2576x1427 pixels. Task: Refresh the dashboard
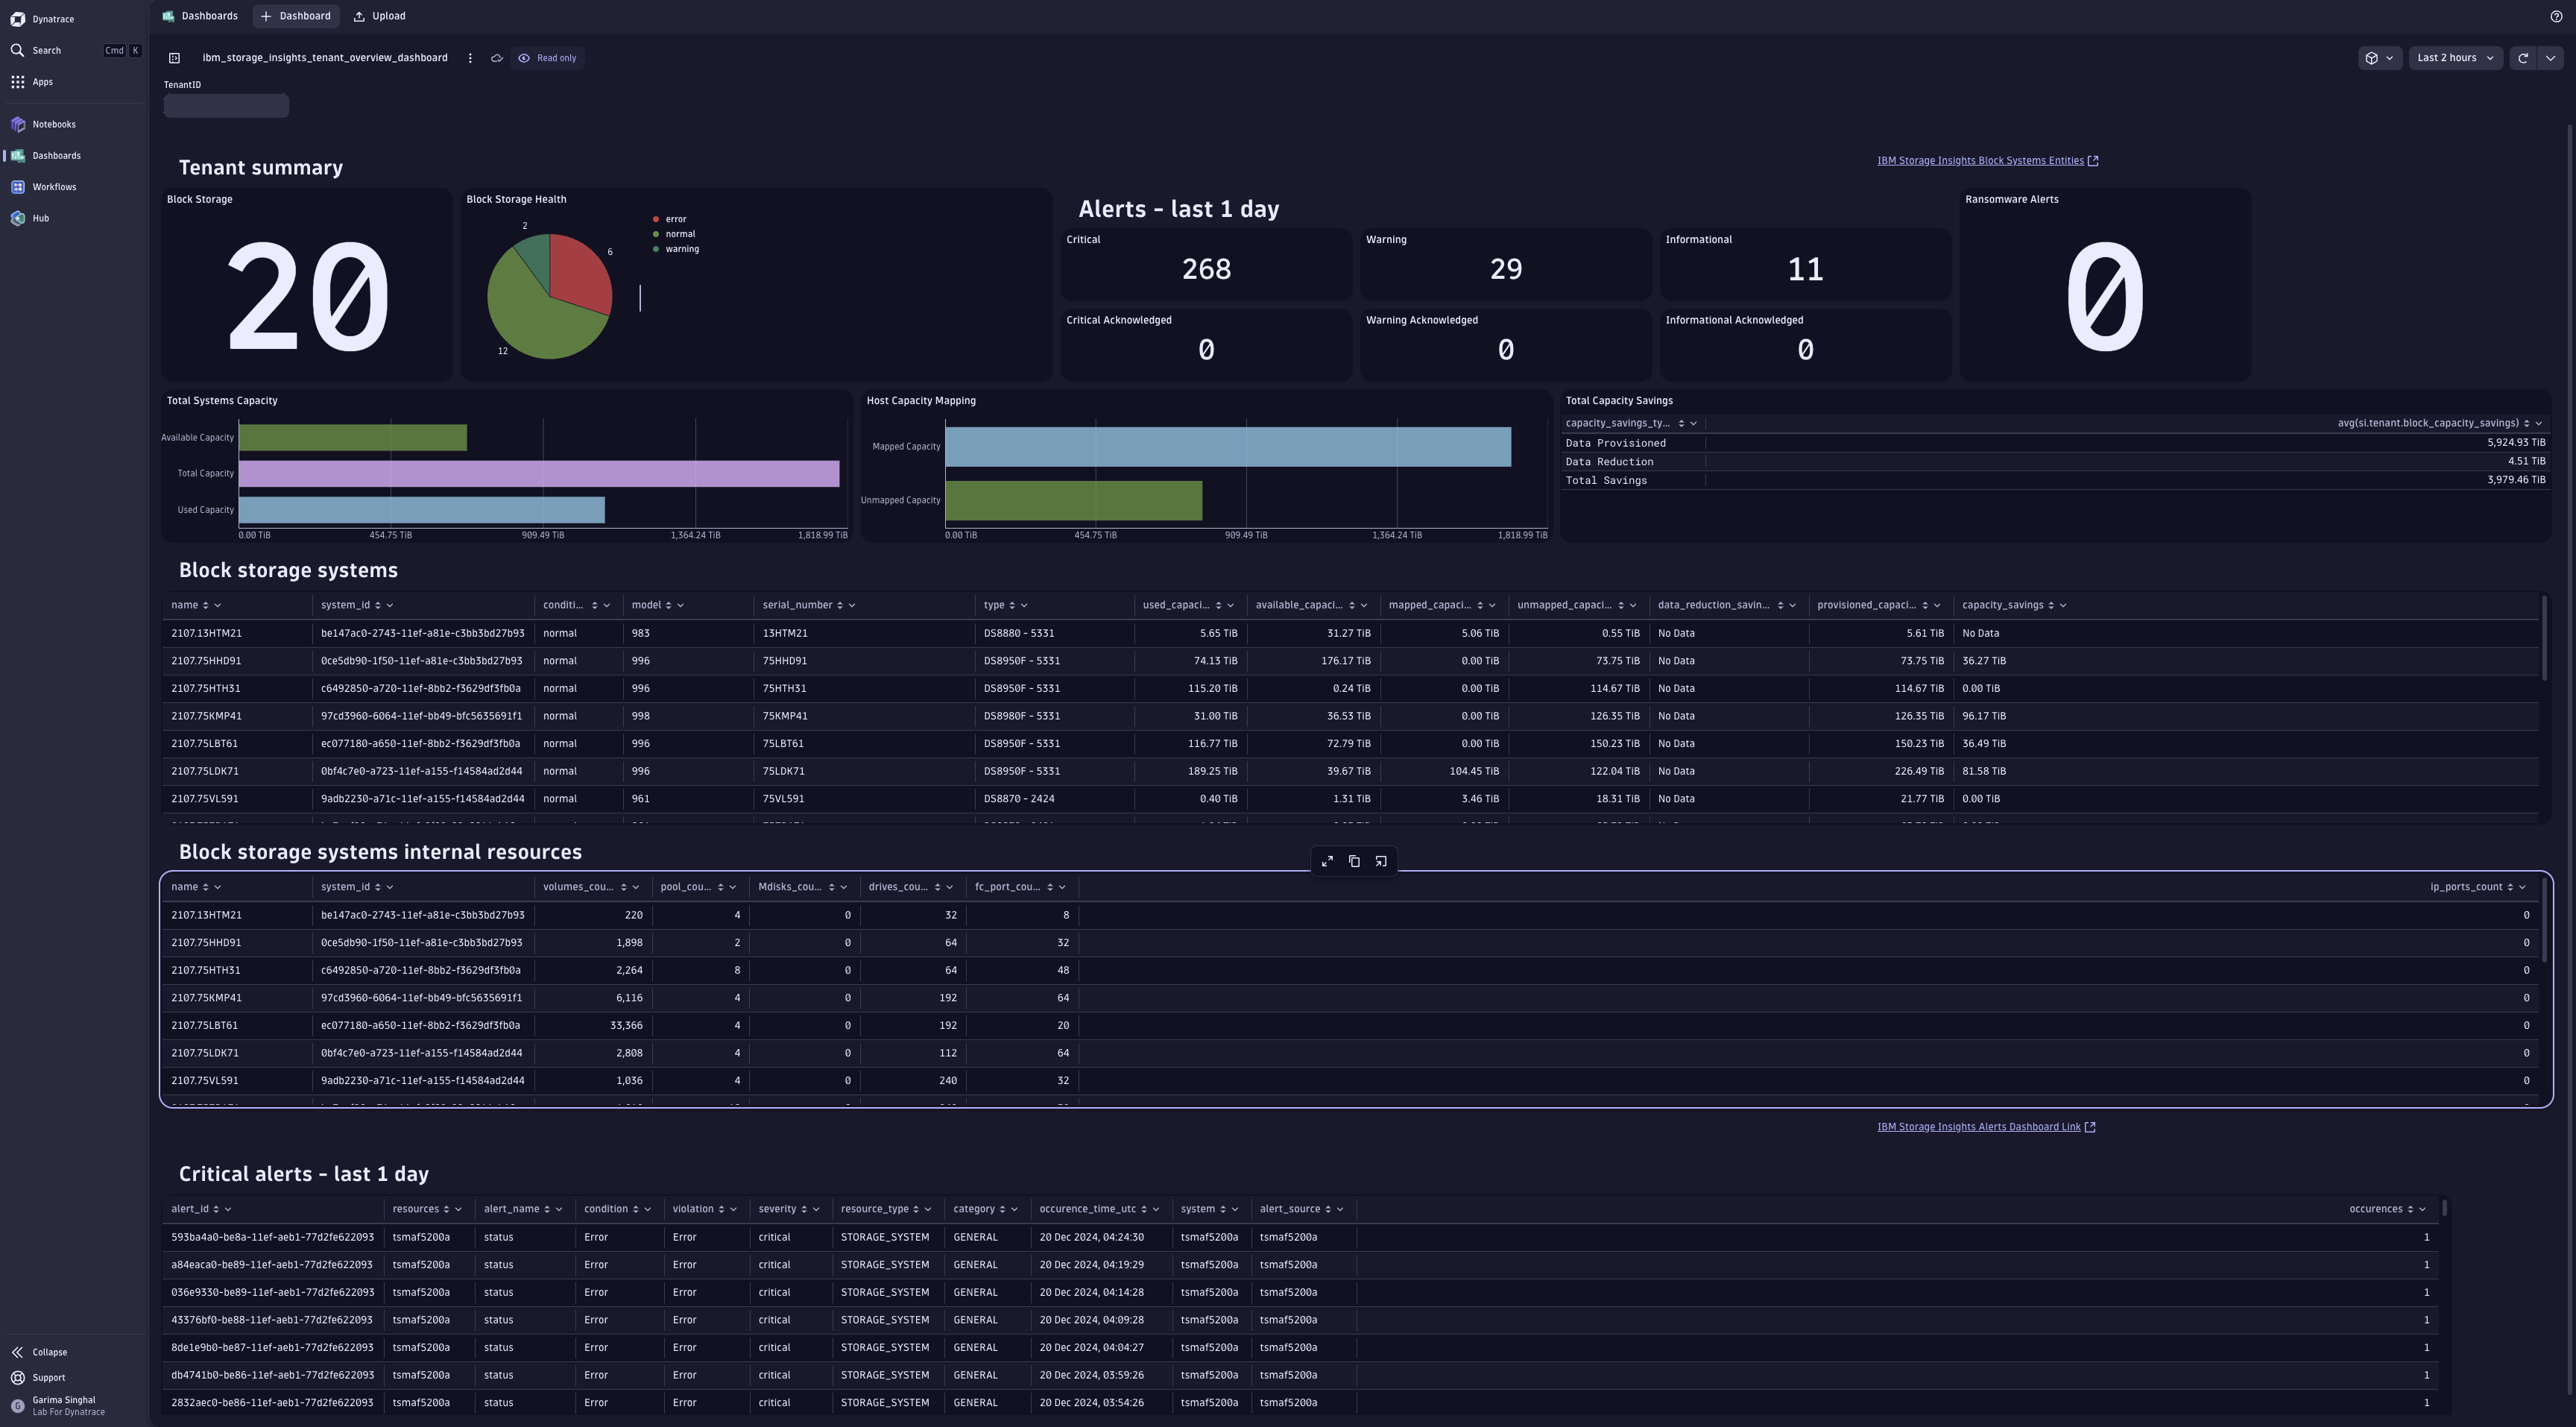[x=2522, y=58]
